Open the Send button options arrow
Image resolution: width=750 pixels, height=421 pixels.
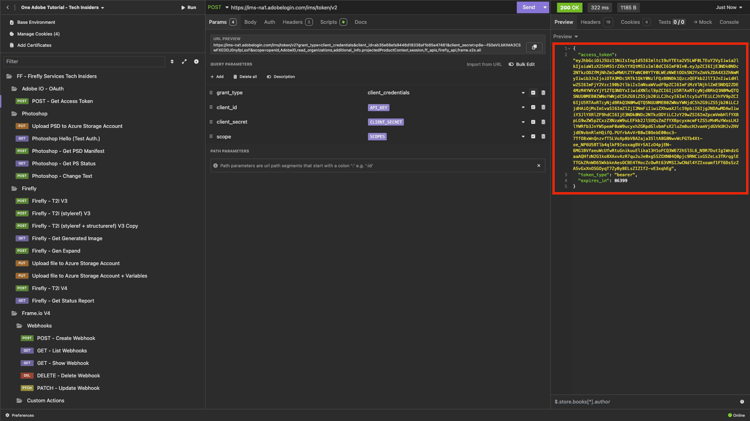pos(545,7)
